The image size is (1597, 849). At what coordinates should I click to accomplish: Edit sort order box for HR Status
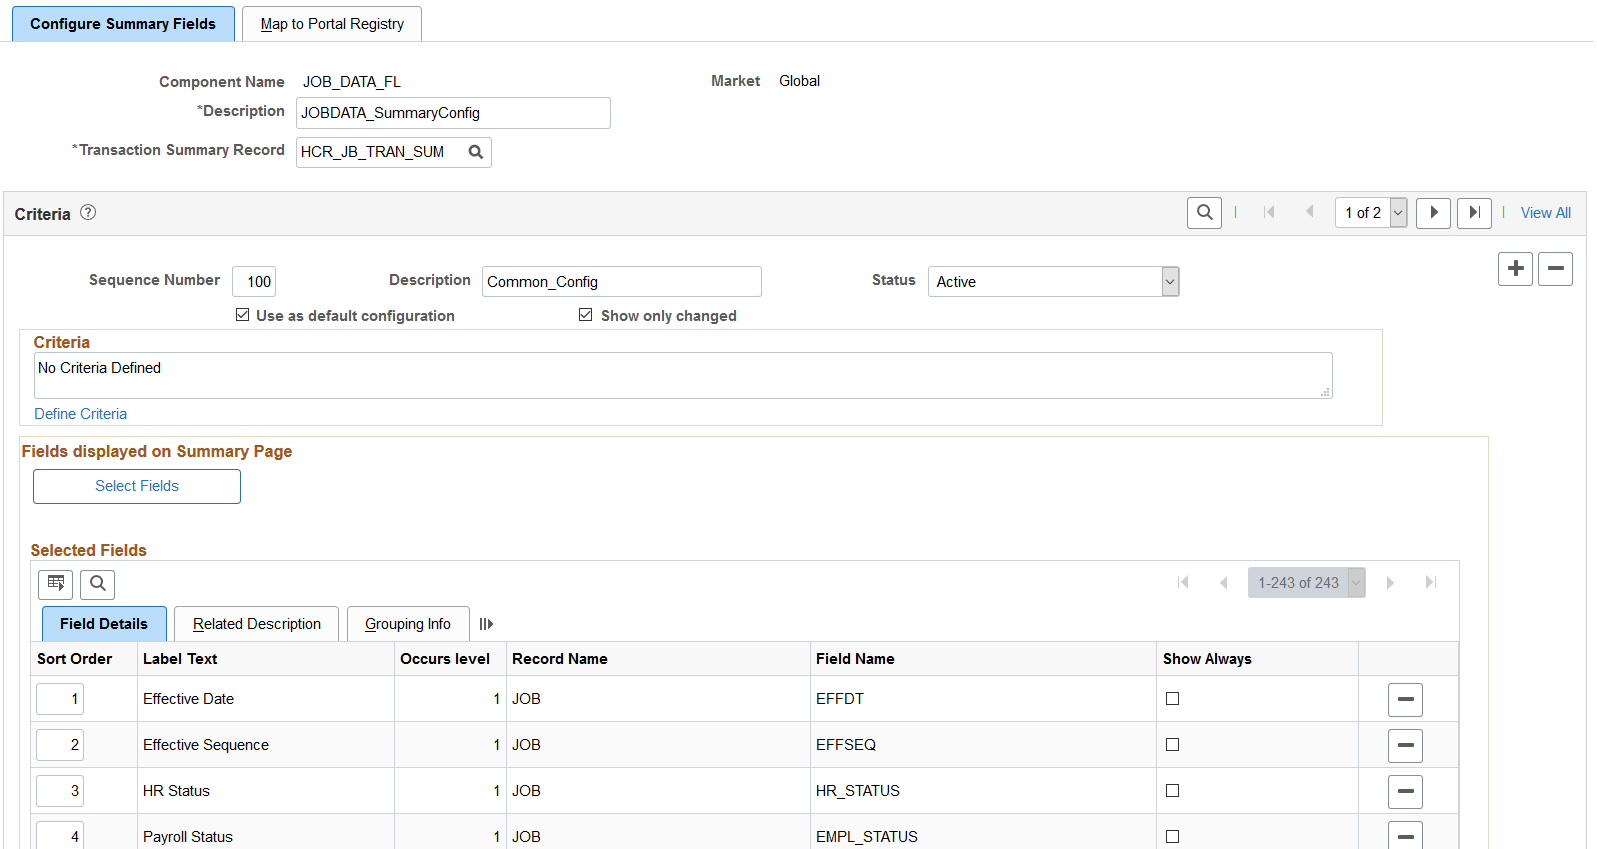(60, 791)
